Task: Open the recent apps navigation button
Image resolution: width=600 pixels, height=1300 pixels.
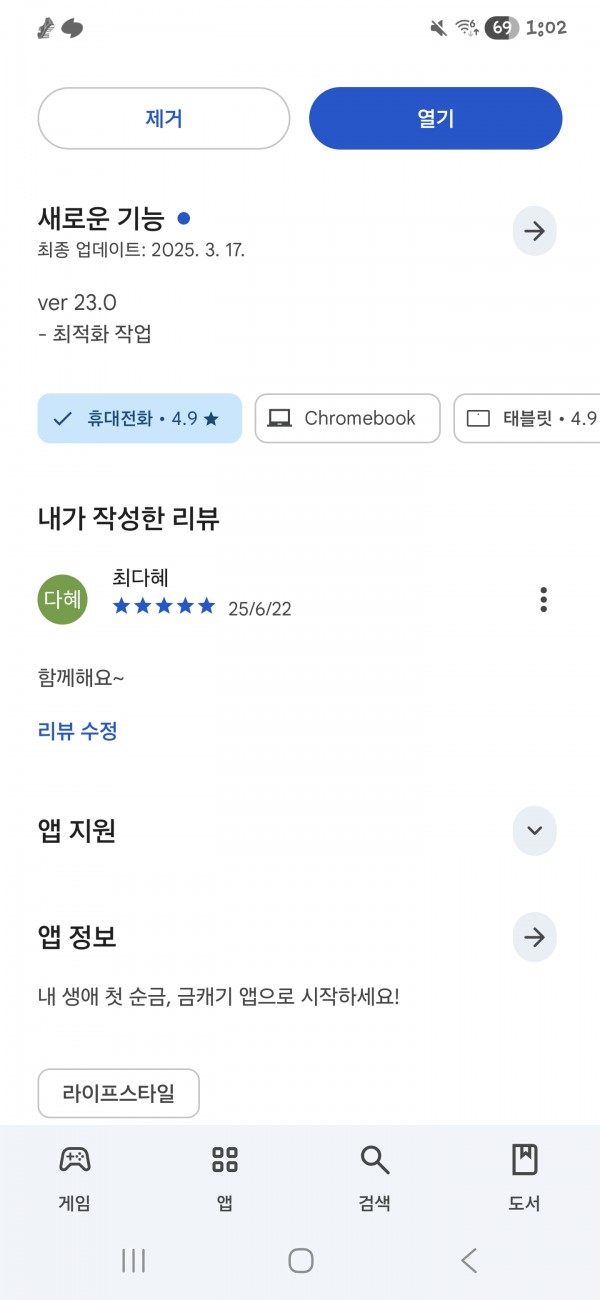Action: [133, 1260]
